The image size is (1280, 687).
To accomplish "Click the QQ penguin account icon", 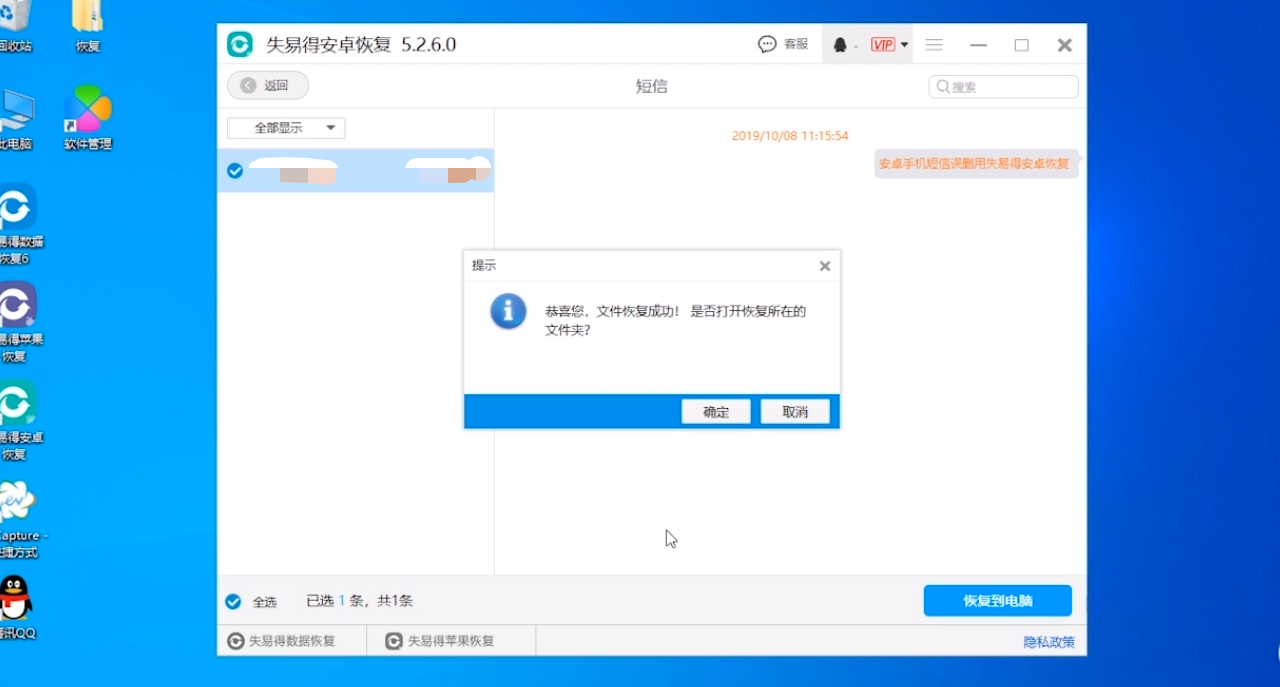I will (840, 45).
